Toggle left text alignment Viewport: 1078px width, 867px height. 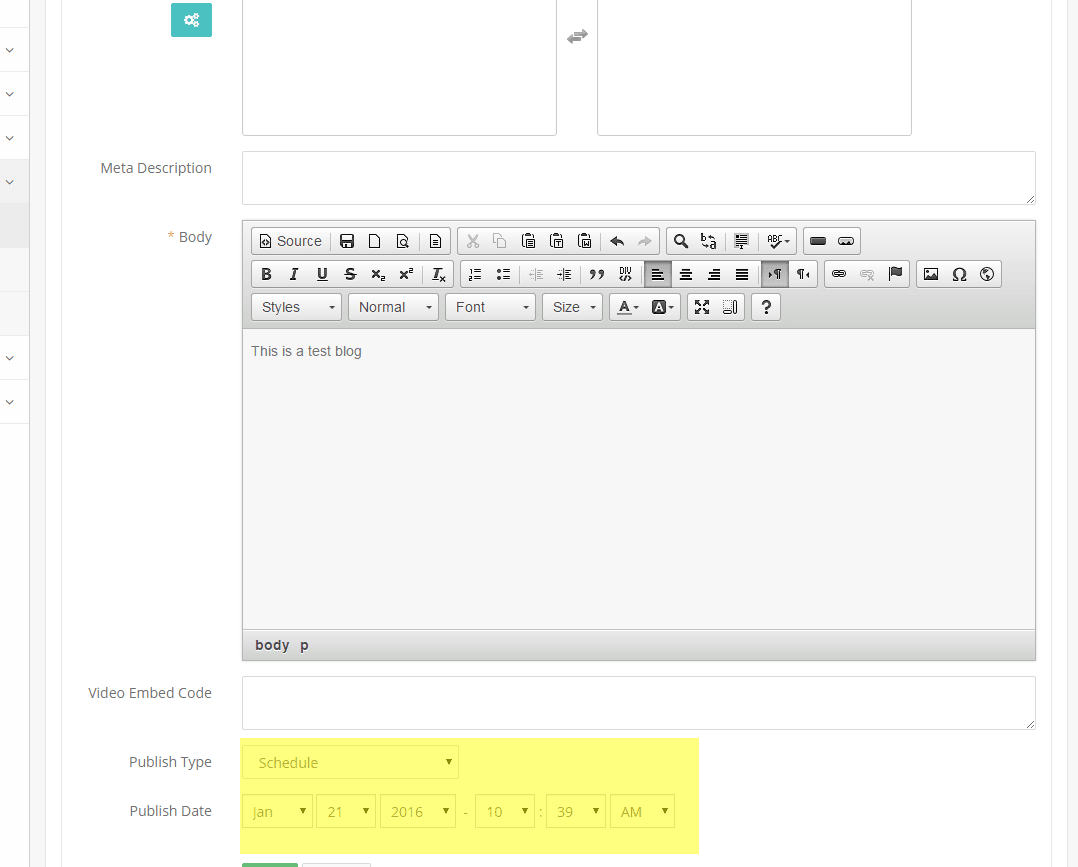[658, 274]
